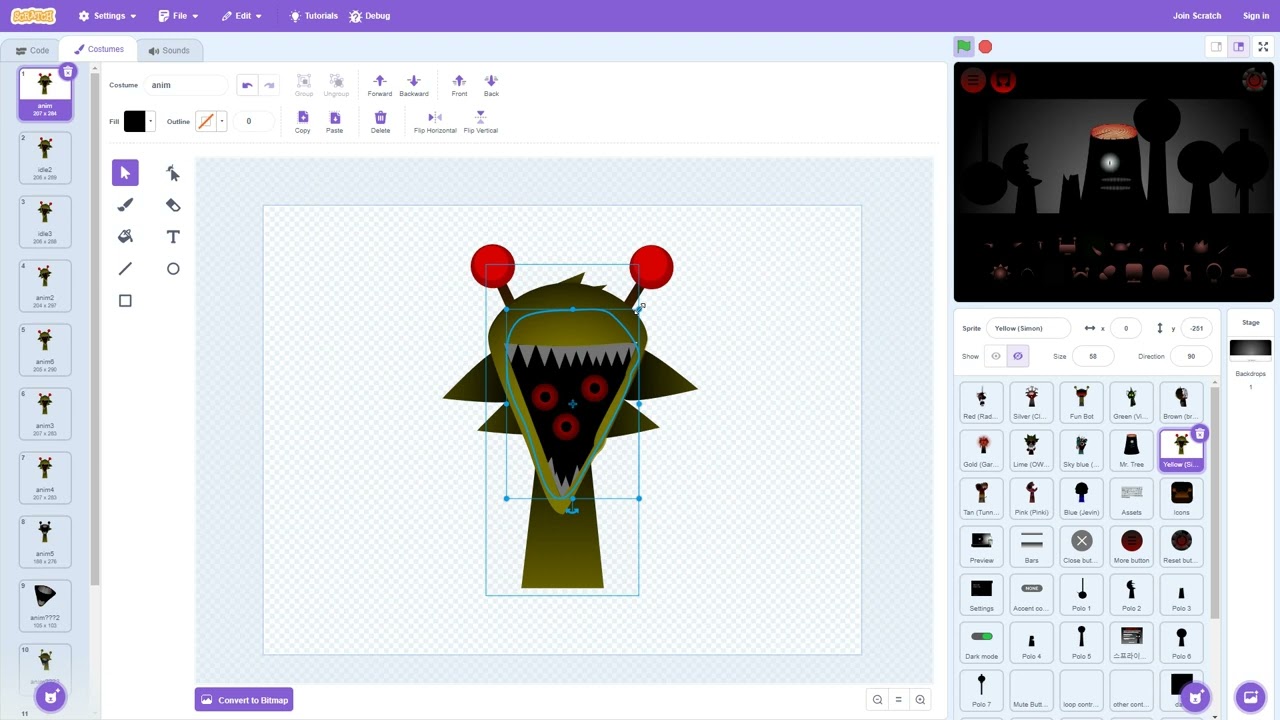Click the Outline no-color swatch

(206, 121)
